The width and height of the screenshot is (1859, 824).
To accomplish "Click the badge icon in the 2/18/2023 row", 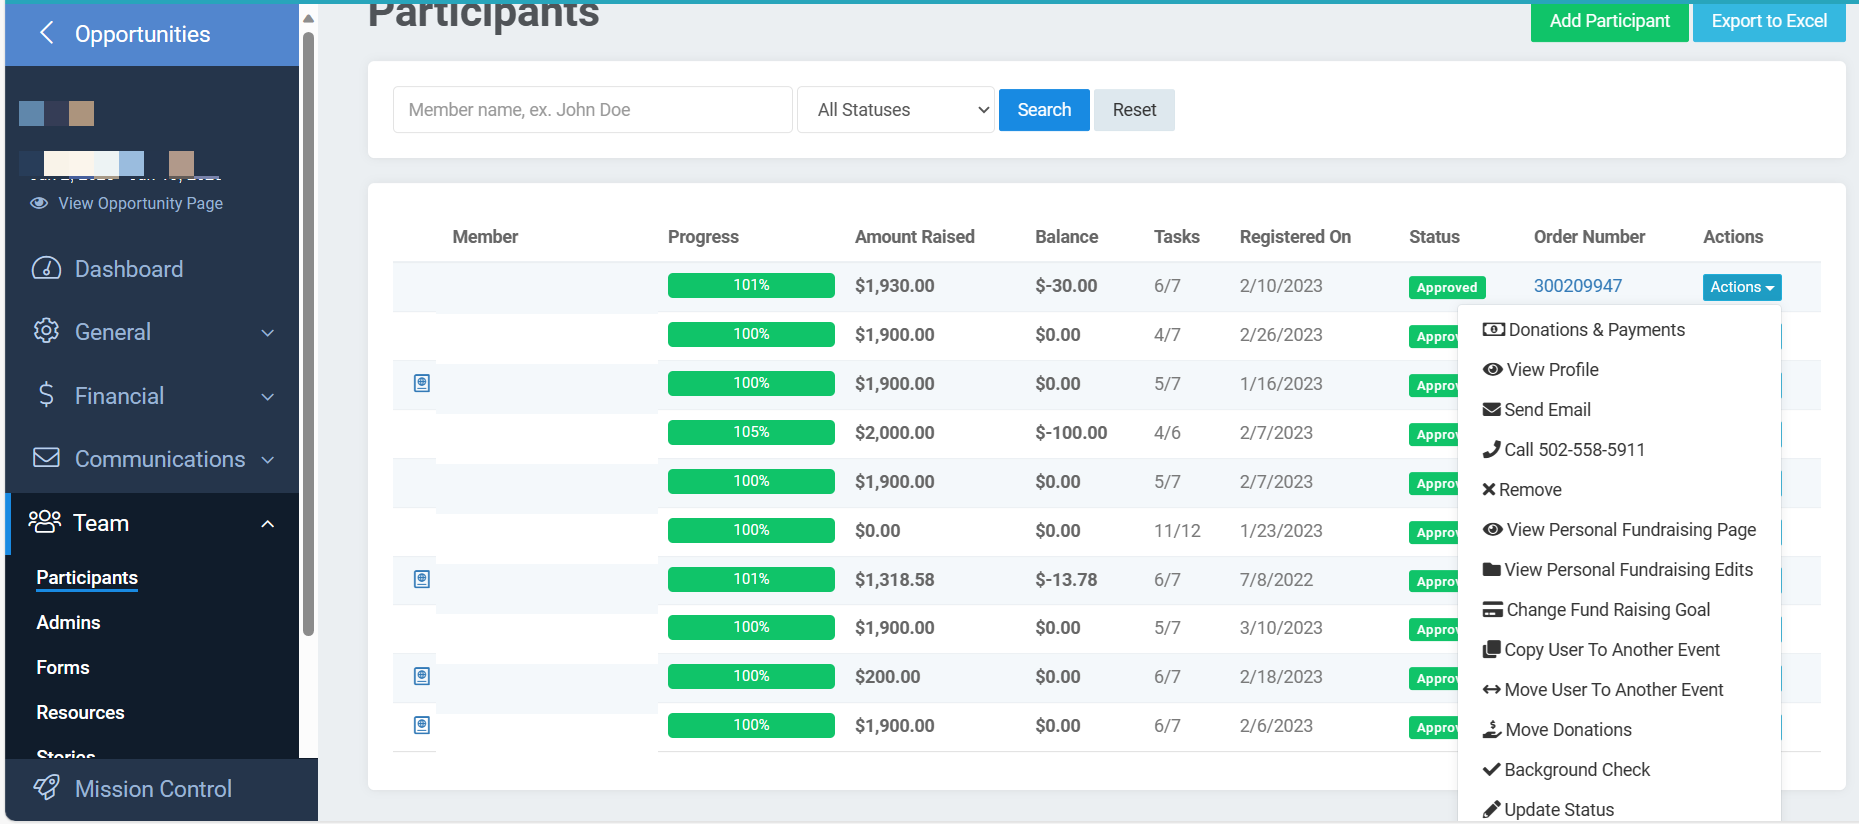I will [422, 676].
